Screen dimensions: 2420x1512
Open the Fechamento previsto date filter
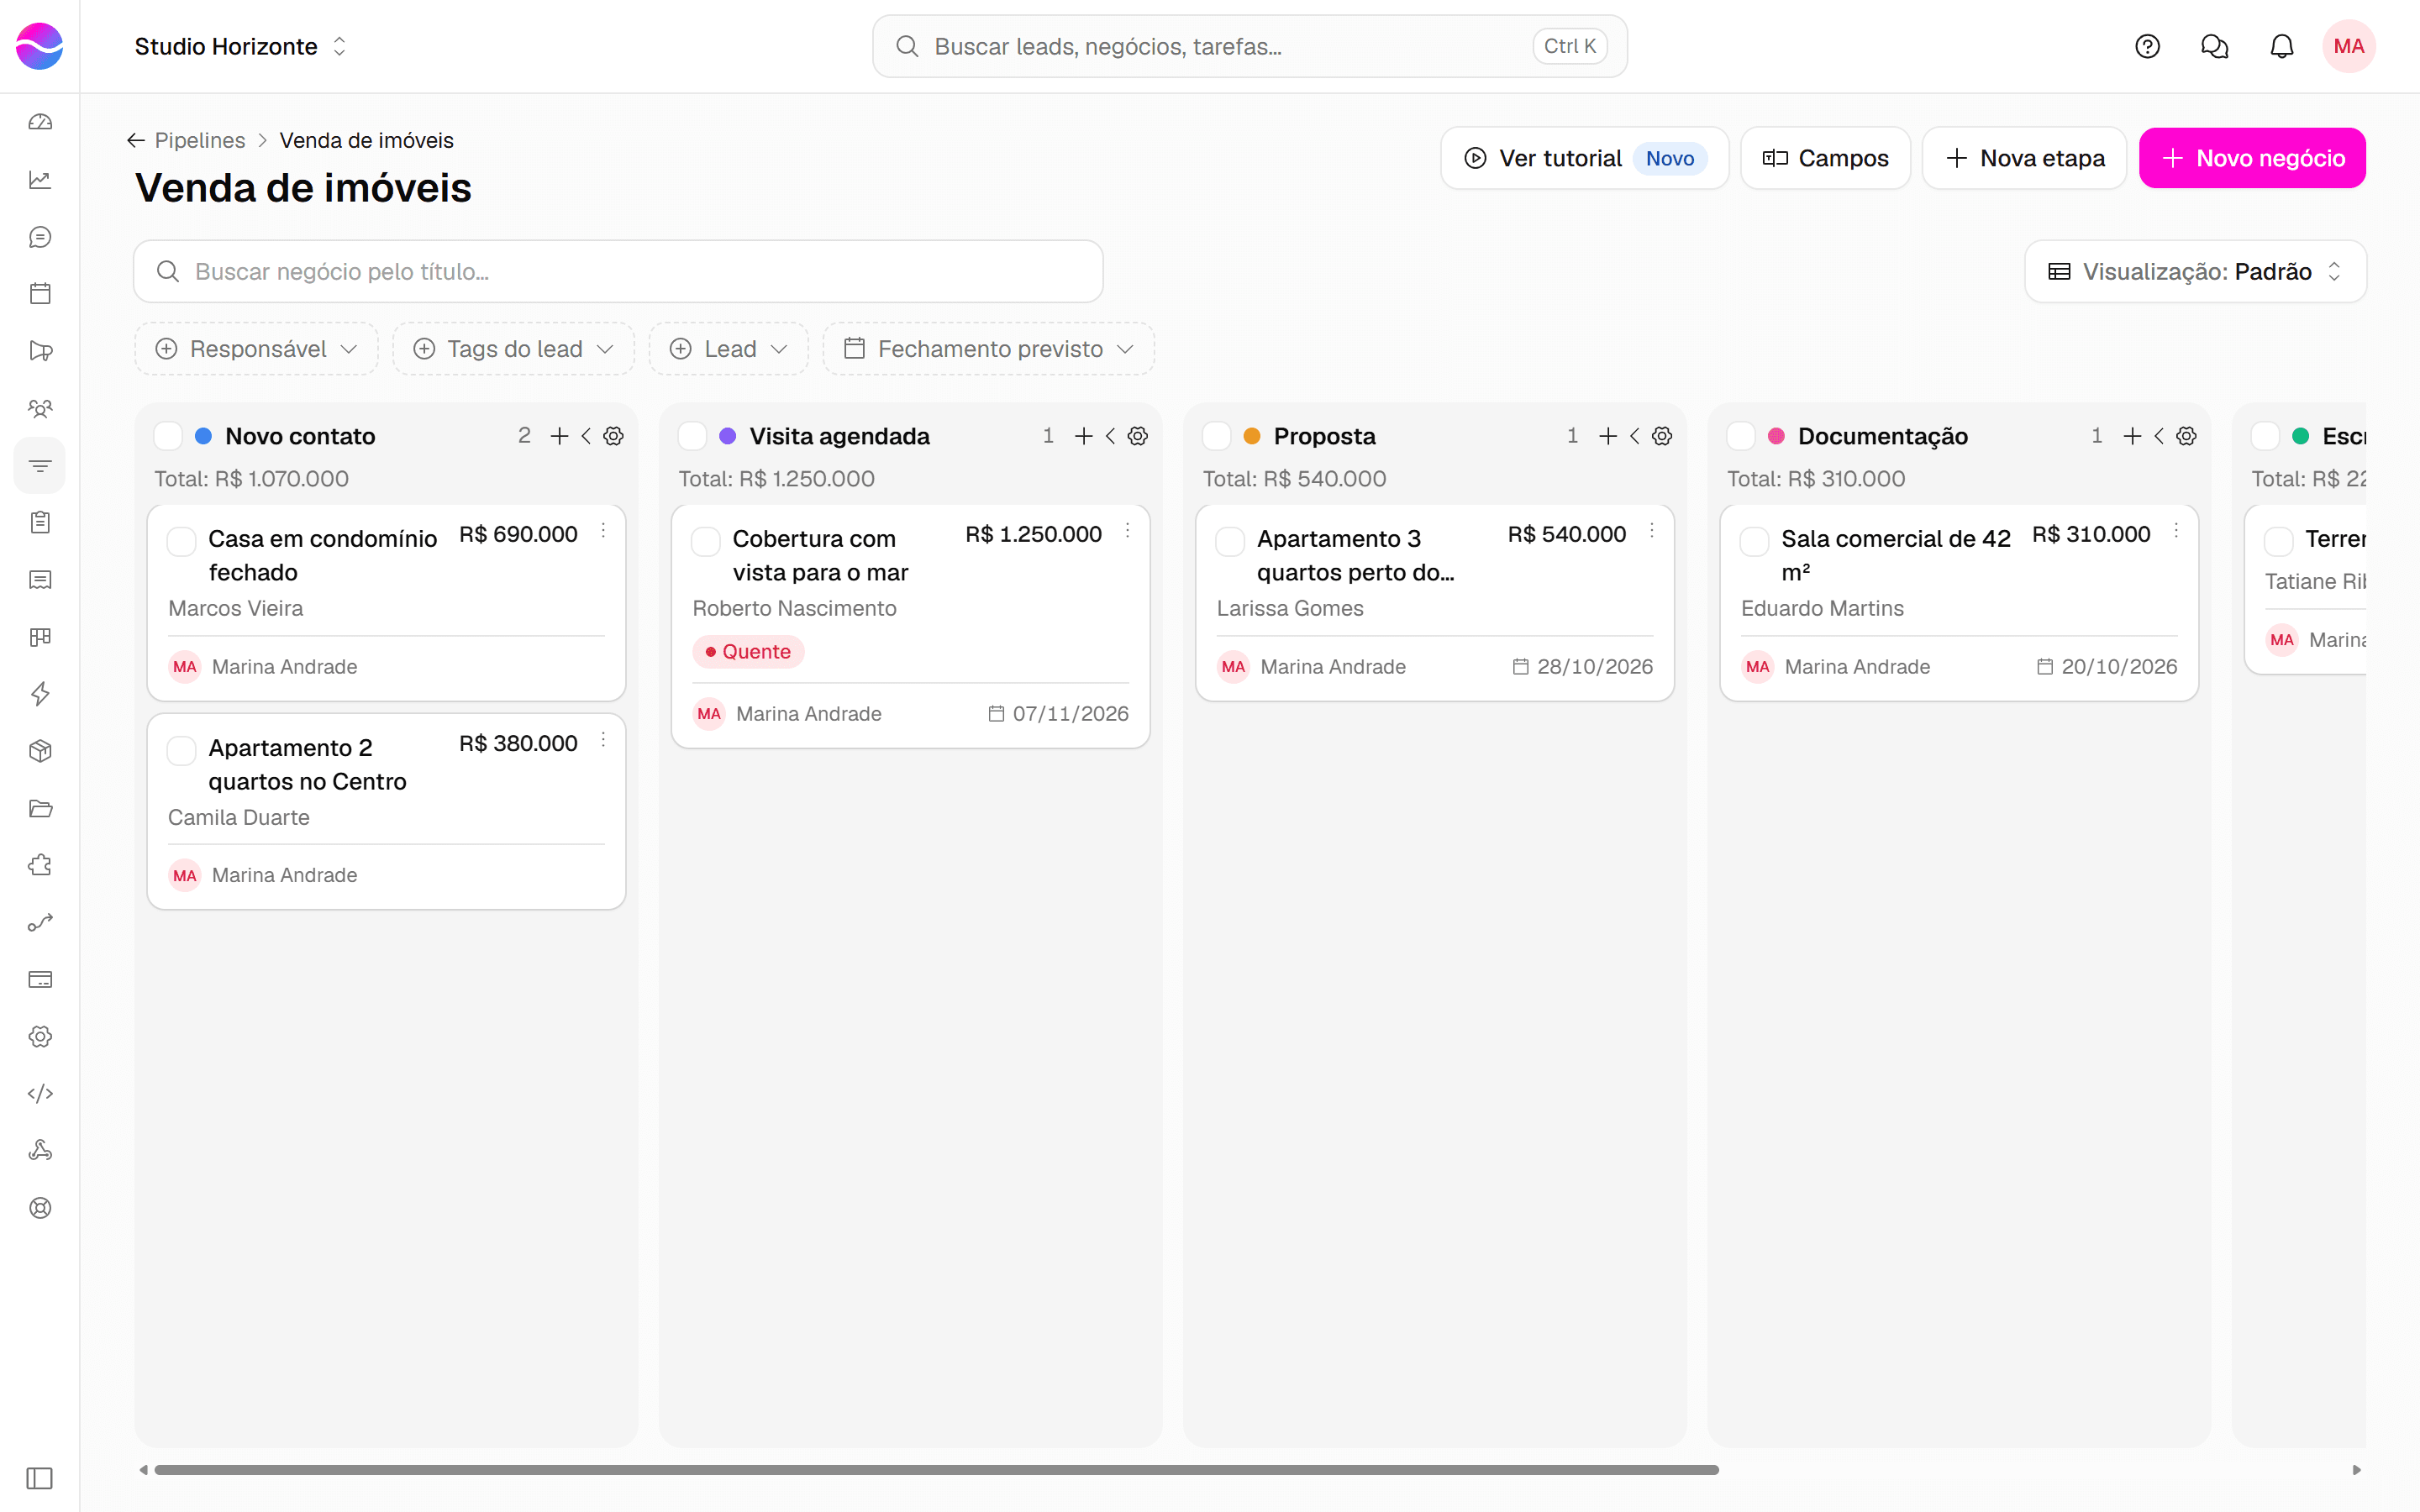coord(989,349)
